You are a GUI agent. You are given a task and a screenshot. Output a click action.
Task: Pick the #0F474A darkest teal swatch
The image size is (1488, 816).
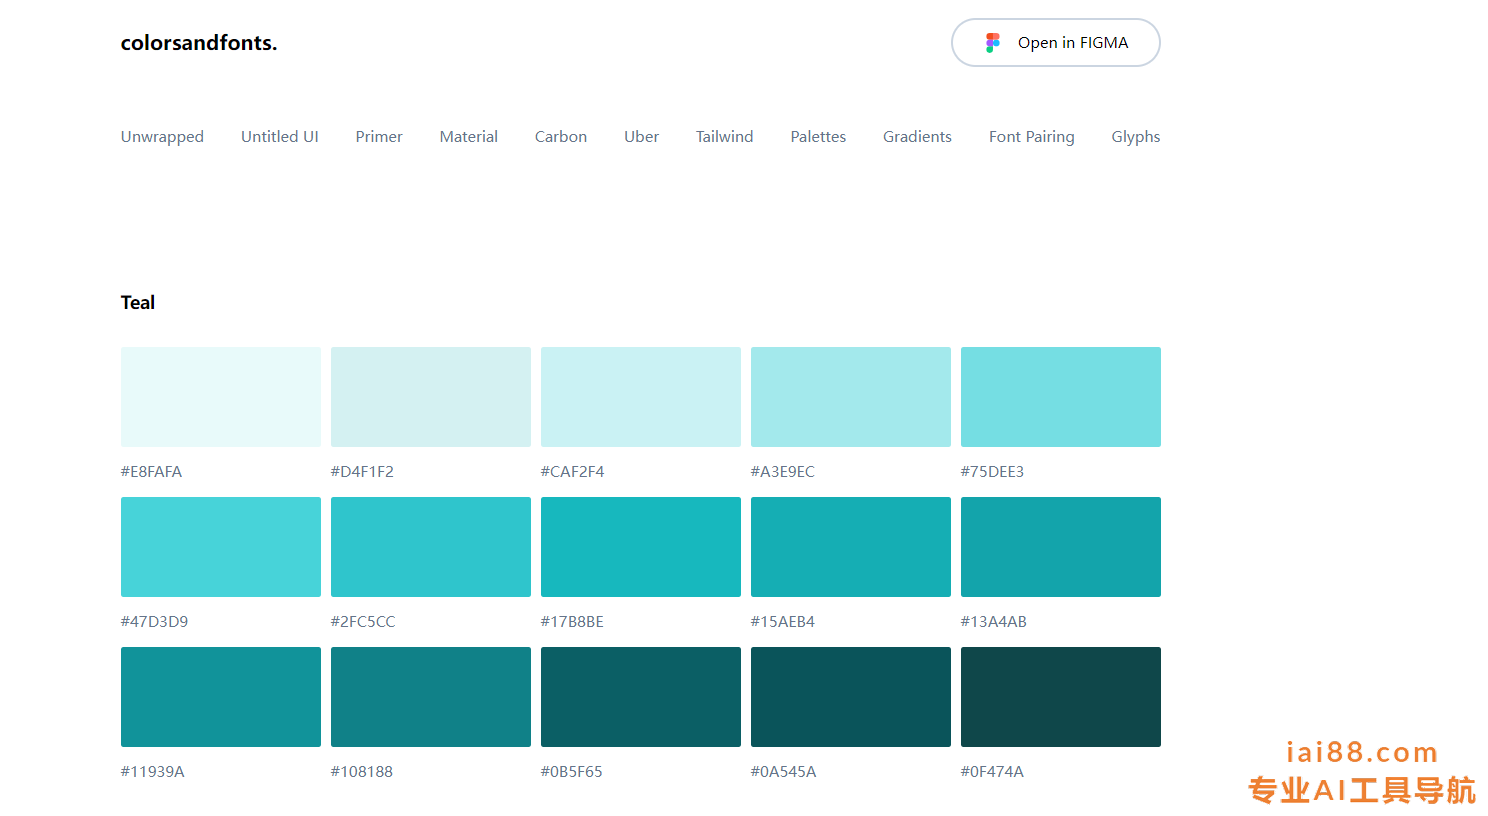pyautogui.click(x=1061, y=697)
